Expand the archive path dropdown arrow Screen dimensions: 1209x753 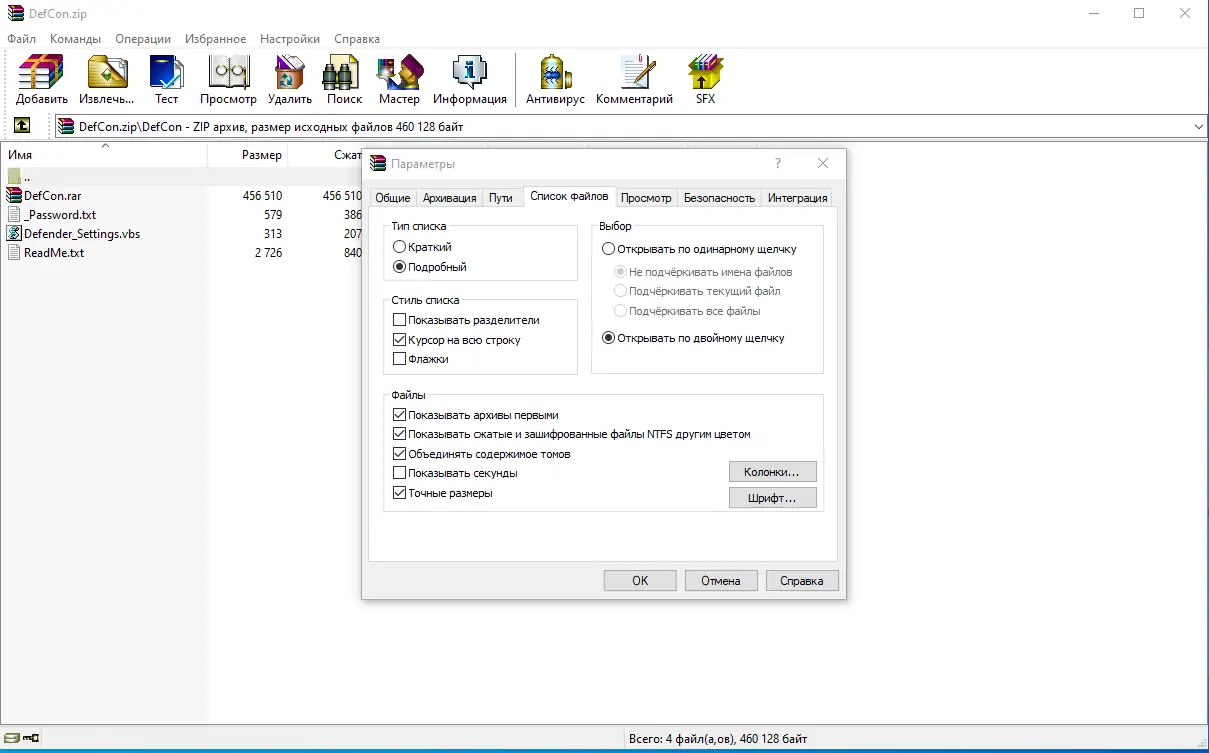pos(1199,127)
